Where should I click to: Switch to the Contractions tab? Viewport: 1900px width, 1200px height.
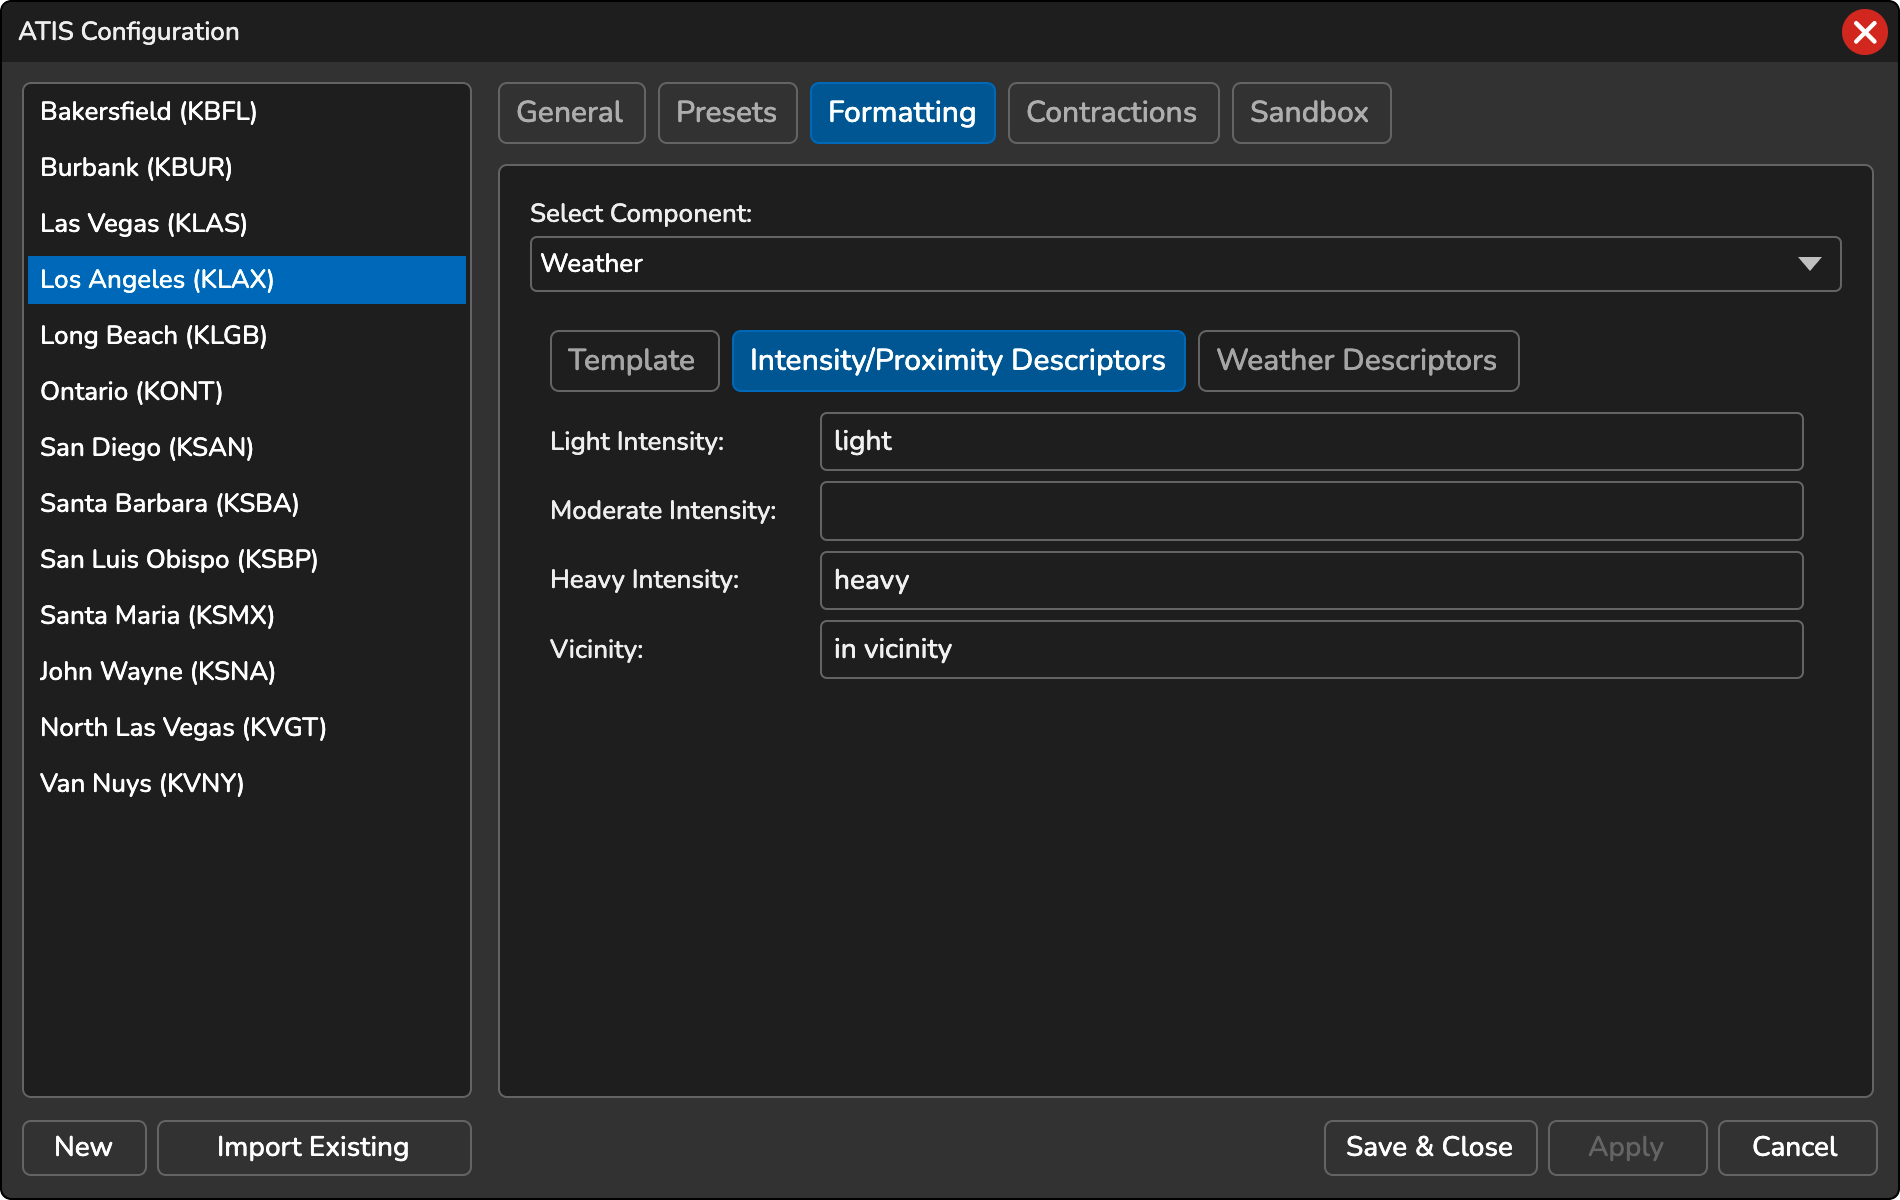click(x=1113, y=113)
